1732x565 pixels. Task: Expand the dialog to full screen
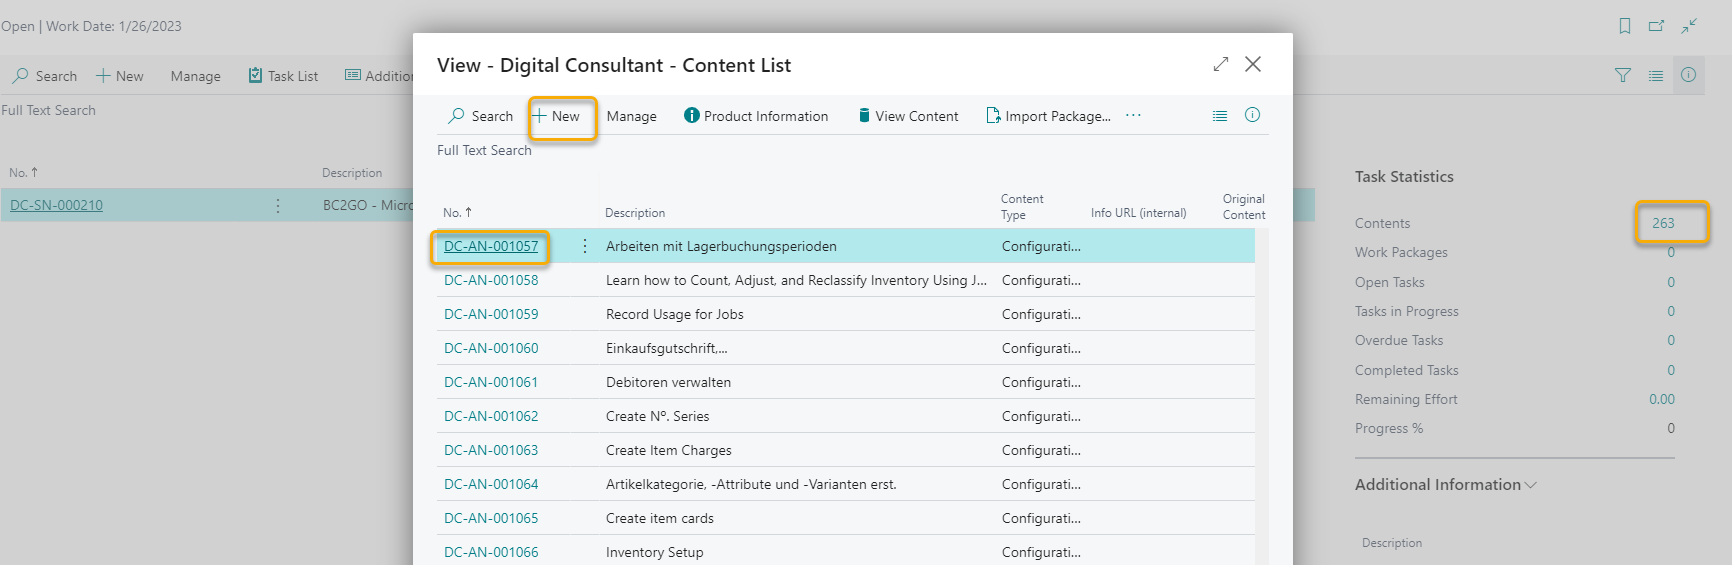pos(1220,64)
